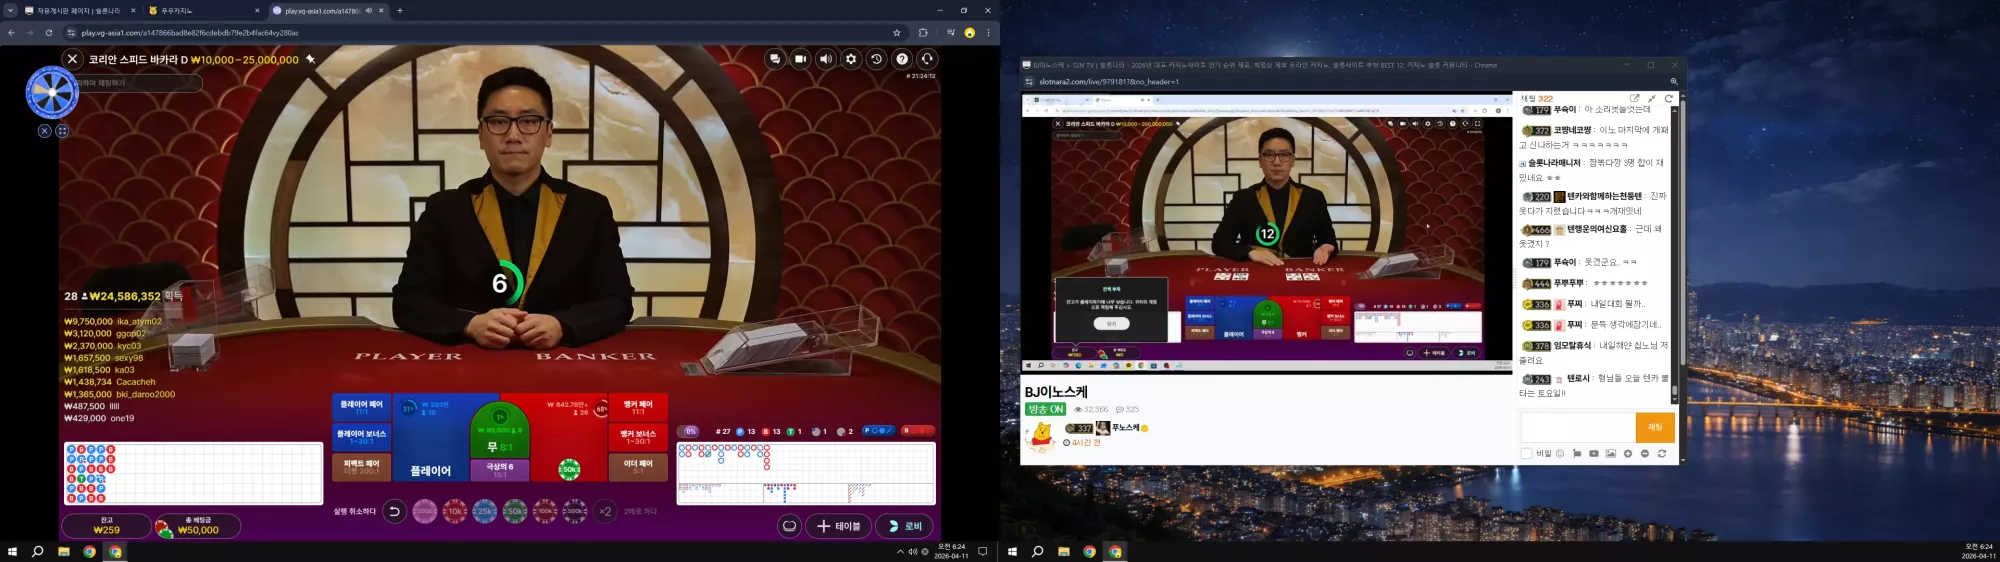Select the 50k chip in chip row
Image resolution: width=2000 pixels, height=562 pixels.
(x=515, y=511)
